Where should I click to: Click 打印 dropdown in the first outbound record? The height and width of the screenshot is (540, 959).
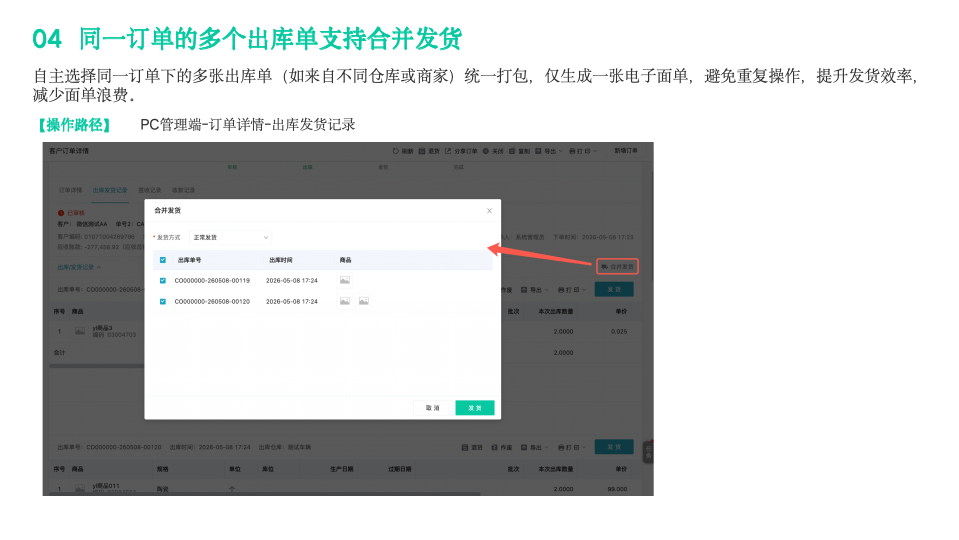click(x=572, y=290)
